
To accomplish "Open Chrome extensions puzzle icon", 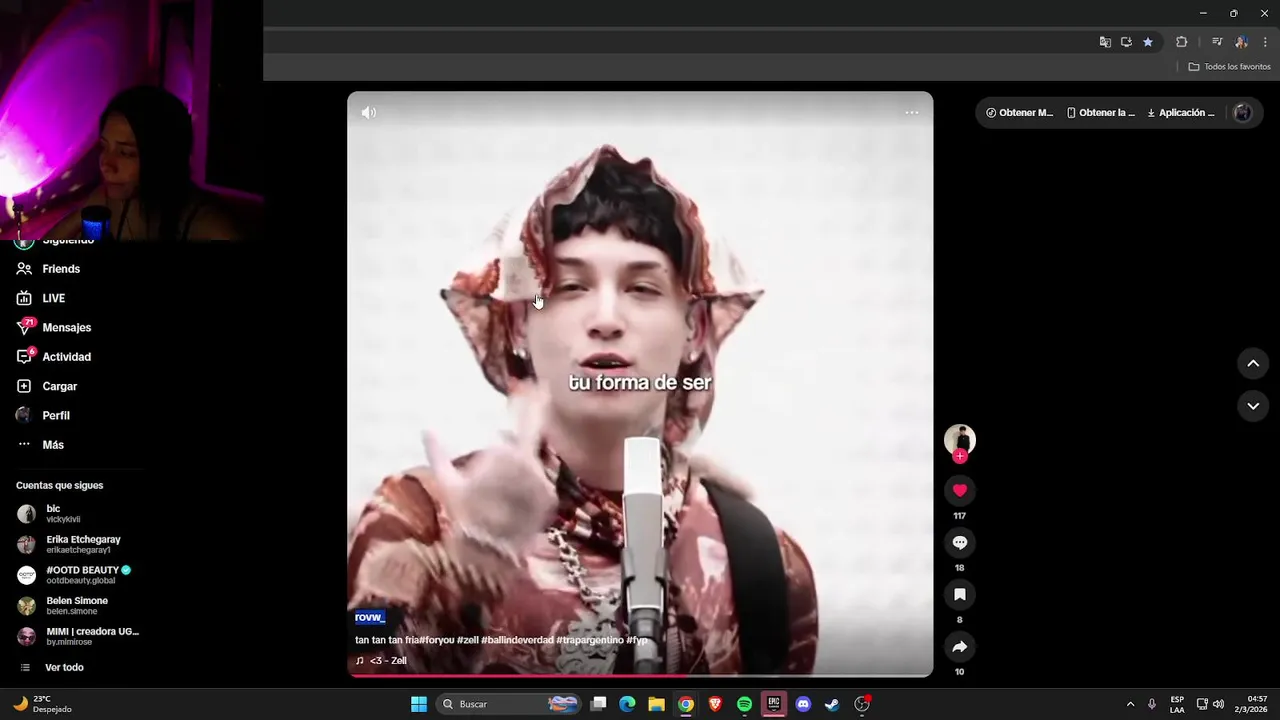I will [1182, 42].
